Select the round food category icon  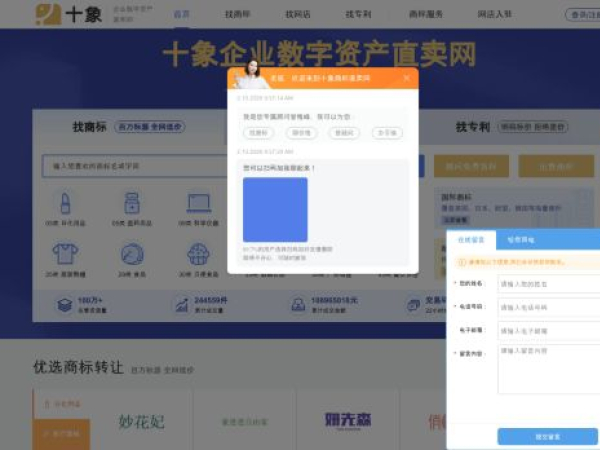[132, 254]
